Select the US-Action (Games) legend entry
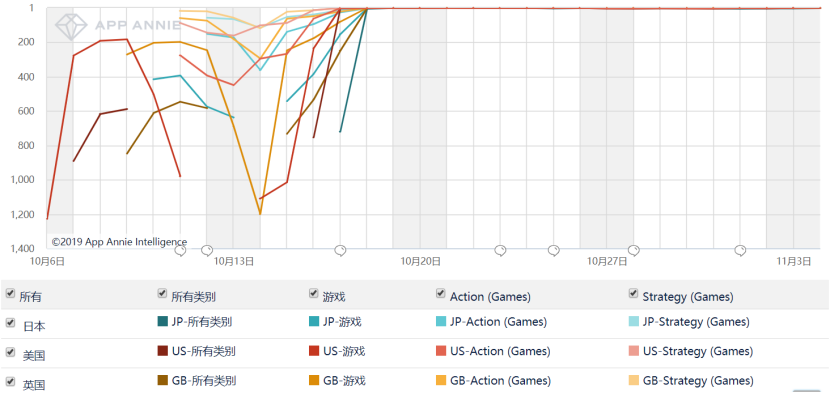 point(493,351)
